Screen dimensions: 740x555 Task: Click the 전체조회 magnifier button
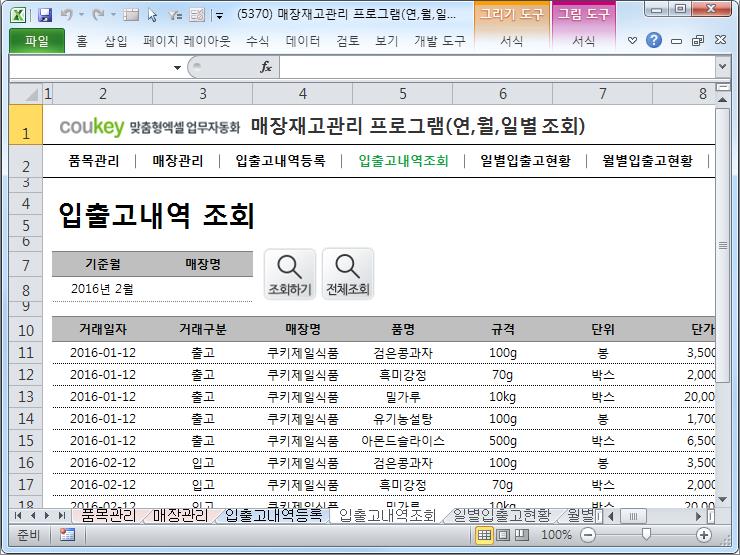click(x=348, y=274)
